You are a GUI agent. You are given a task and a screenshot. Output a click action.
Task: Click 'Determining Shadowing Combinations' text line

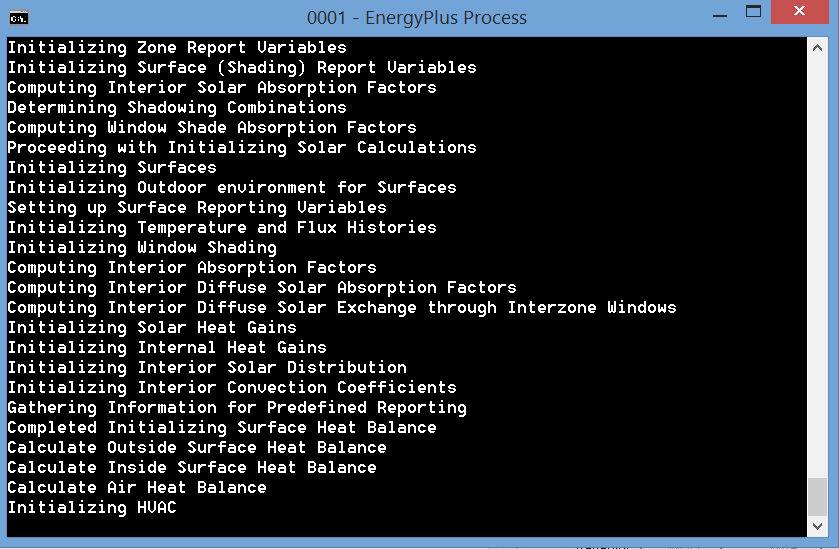click(x=177, y=108)
